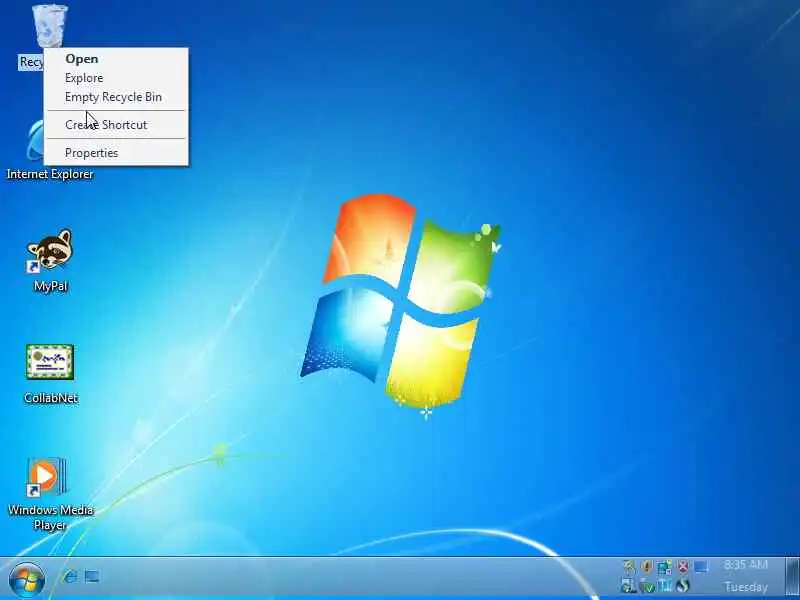Choose Open from the context menu
The width and height of the screenshot is (800, 600).
[116, 59]
